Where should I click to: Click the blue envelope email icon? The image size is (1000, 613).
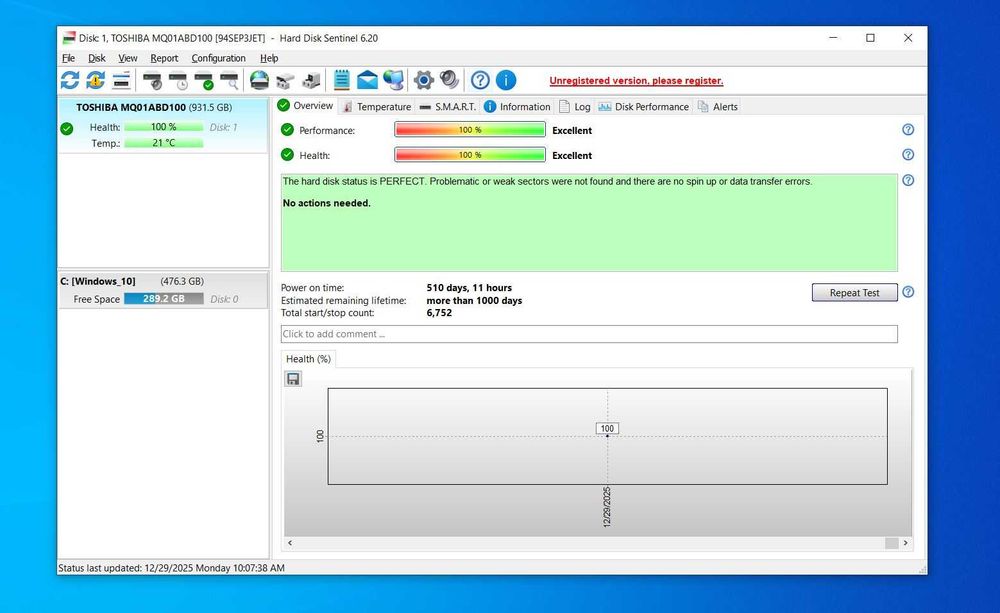(x=367, y=80)
